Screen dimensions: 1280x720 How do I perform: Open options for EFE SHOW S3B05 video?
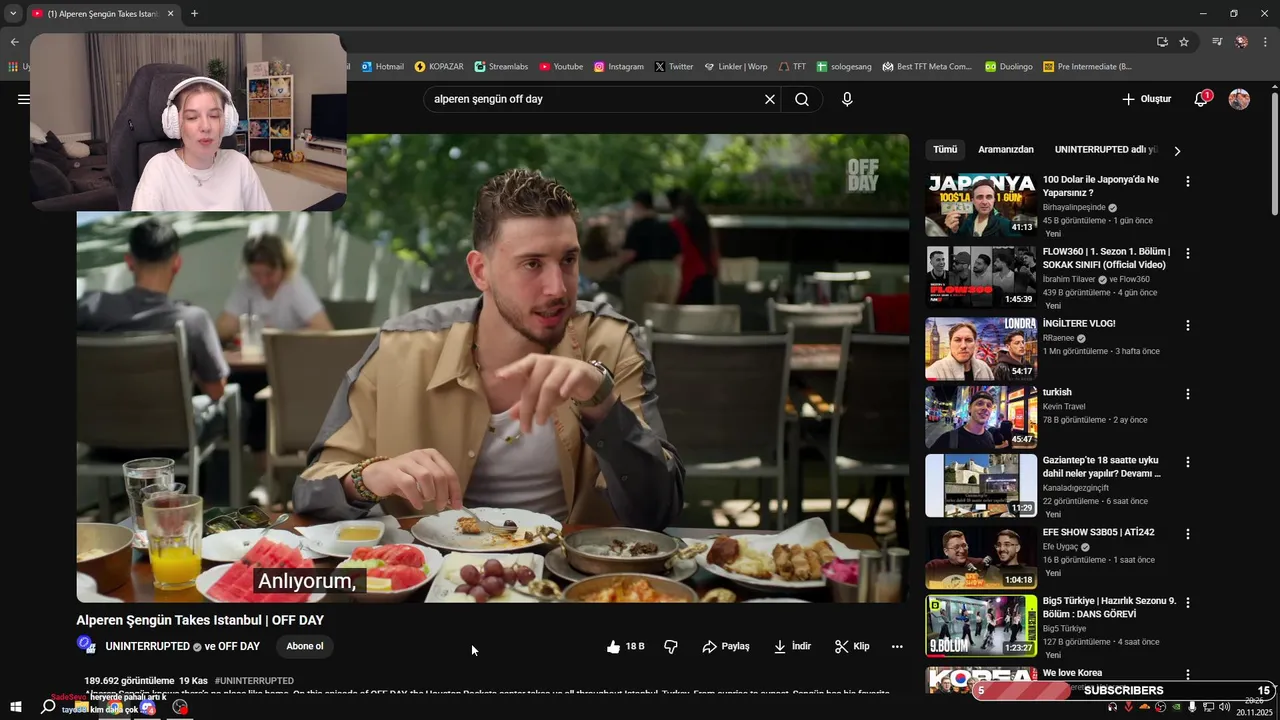tap(1188, 534)
